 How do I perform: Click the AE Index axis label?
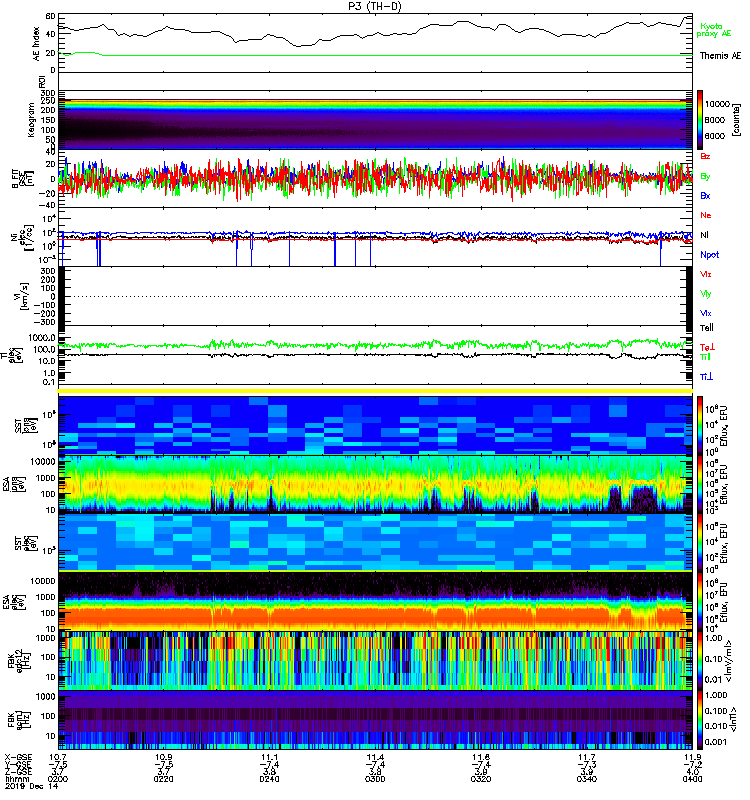[x=36, y=43]
